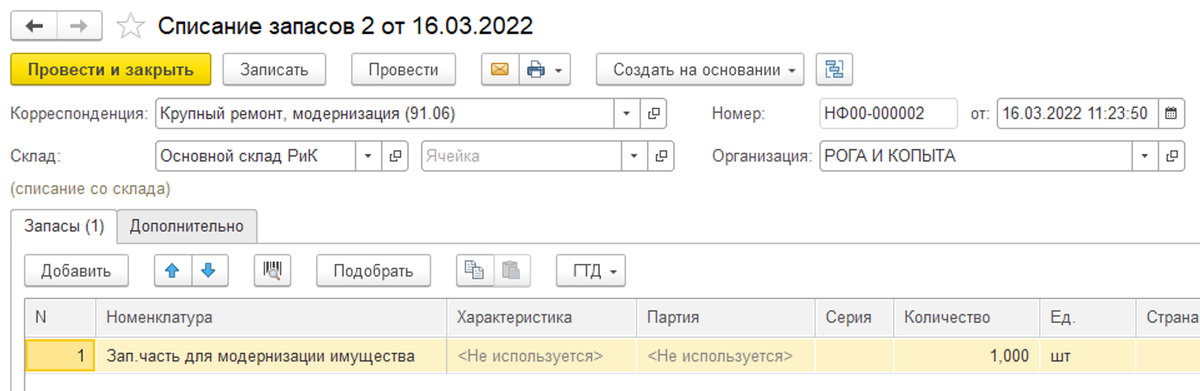Add document to favorites with star icon
The width and height of the screenshot is (1200, 391).
coord(131,26)
